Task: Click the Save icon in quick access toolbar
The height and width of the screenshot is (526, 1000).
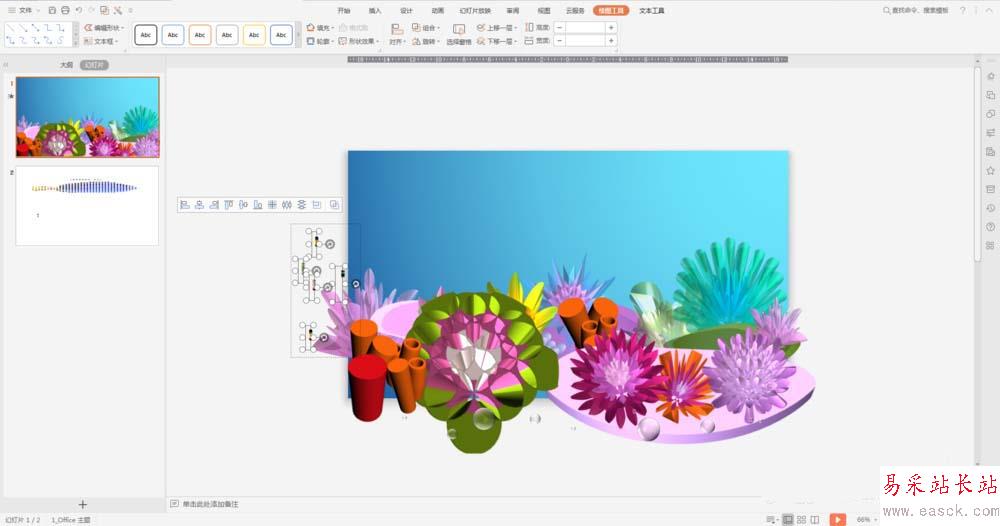Action: tap(52, 10)
